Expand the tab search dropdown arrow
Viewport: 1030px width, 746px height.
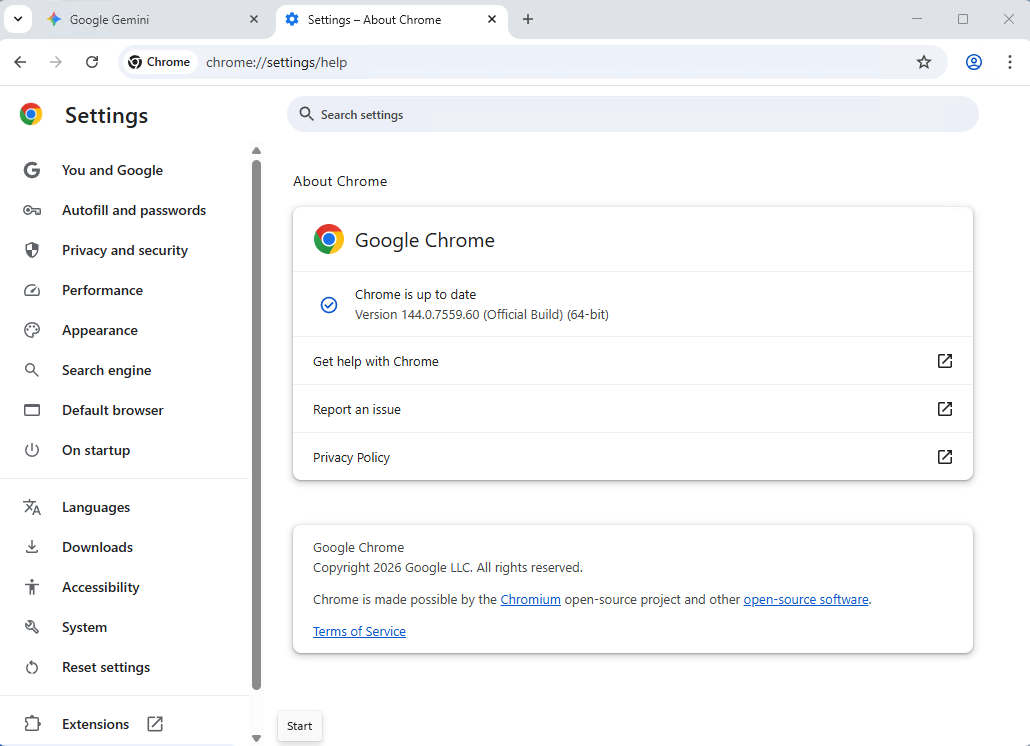pyautogui.click(x=18, y=19)
